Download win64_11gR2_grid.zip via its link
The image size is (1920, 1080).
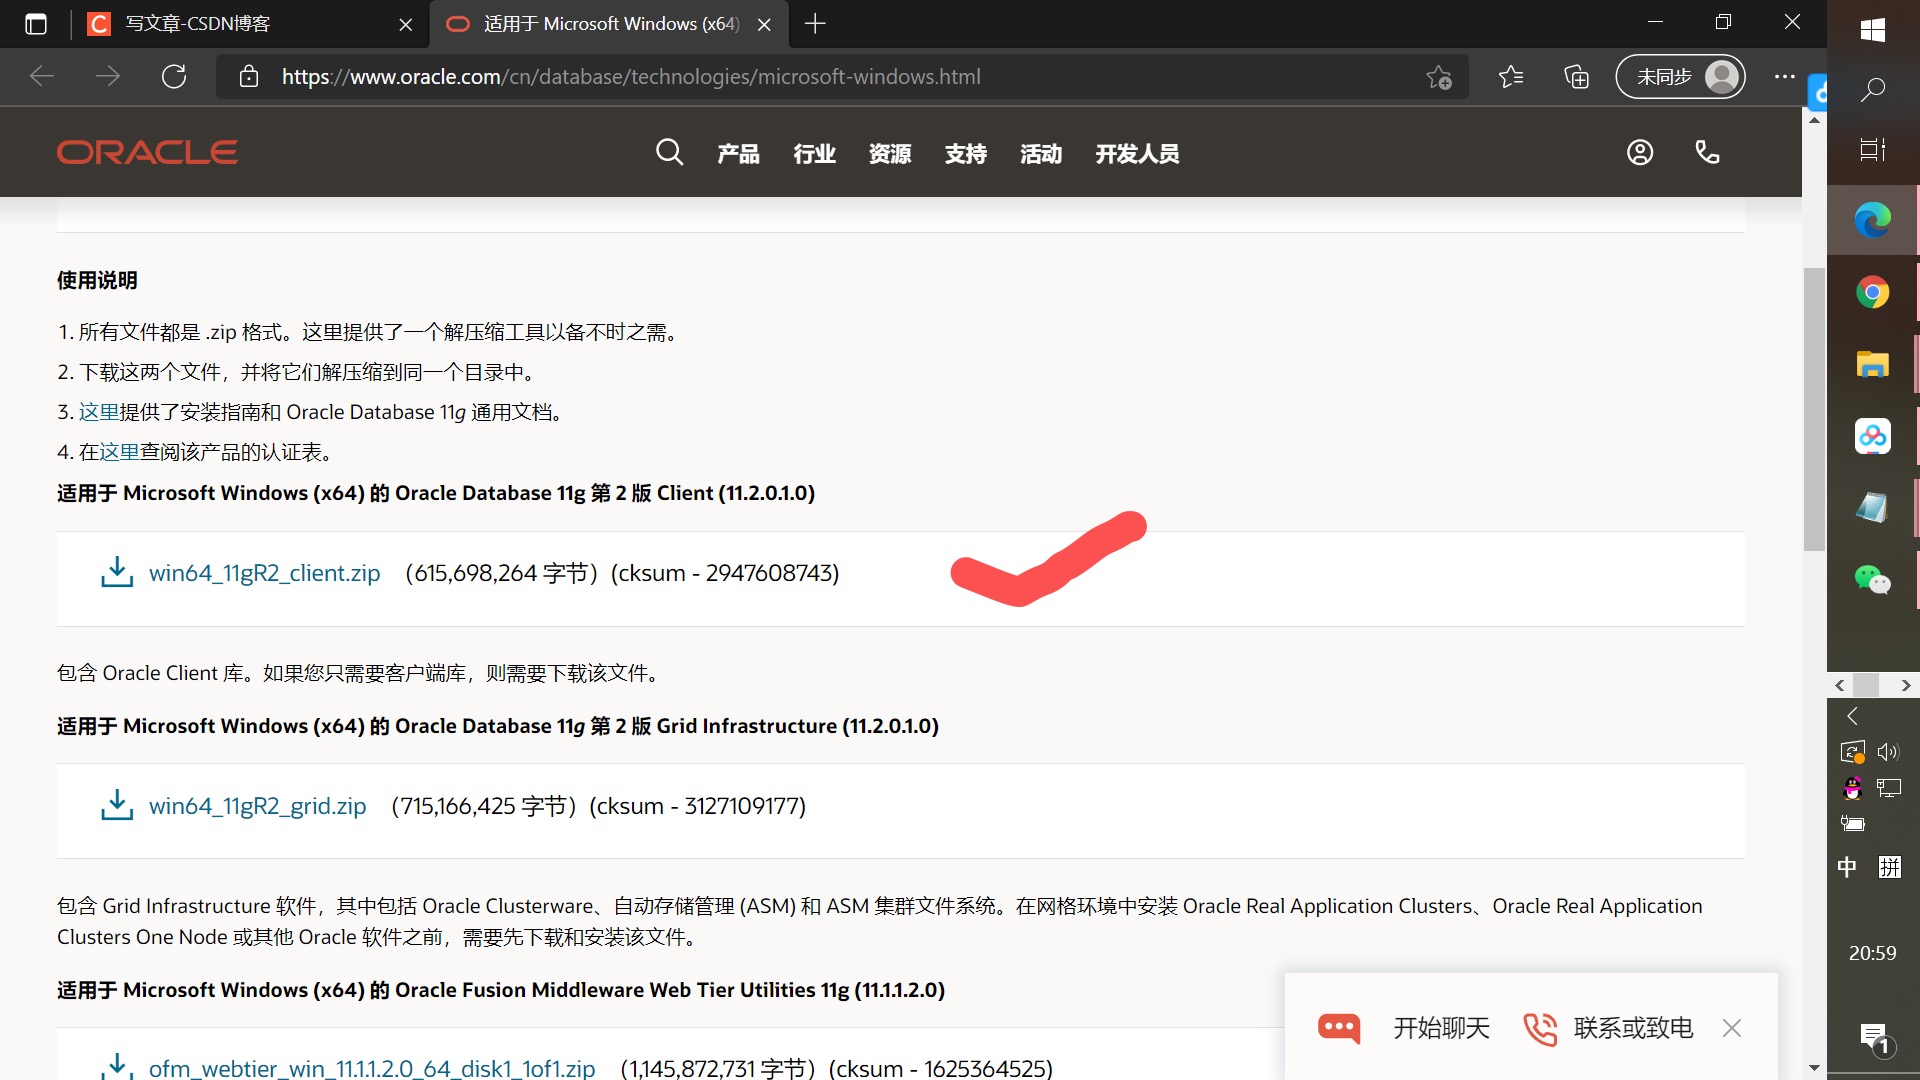pos(257,805)
